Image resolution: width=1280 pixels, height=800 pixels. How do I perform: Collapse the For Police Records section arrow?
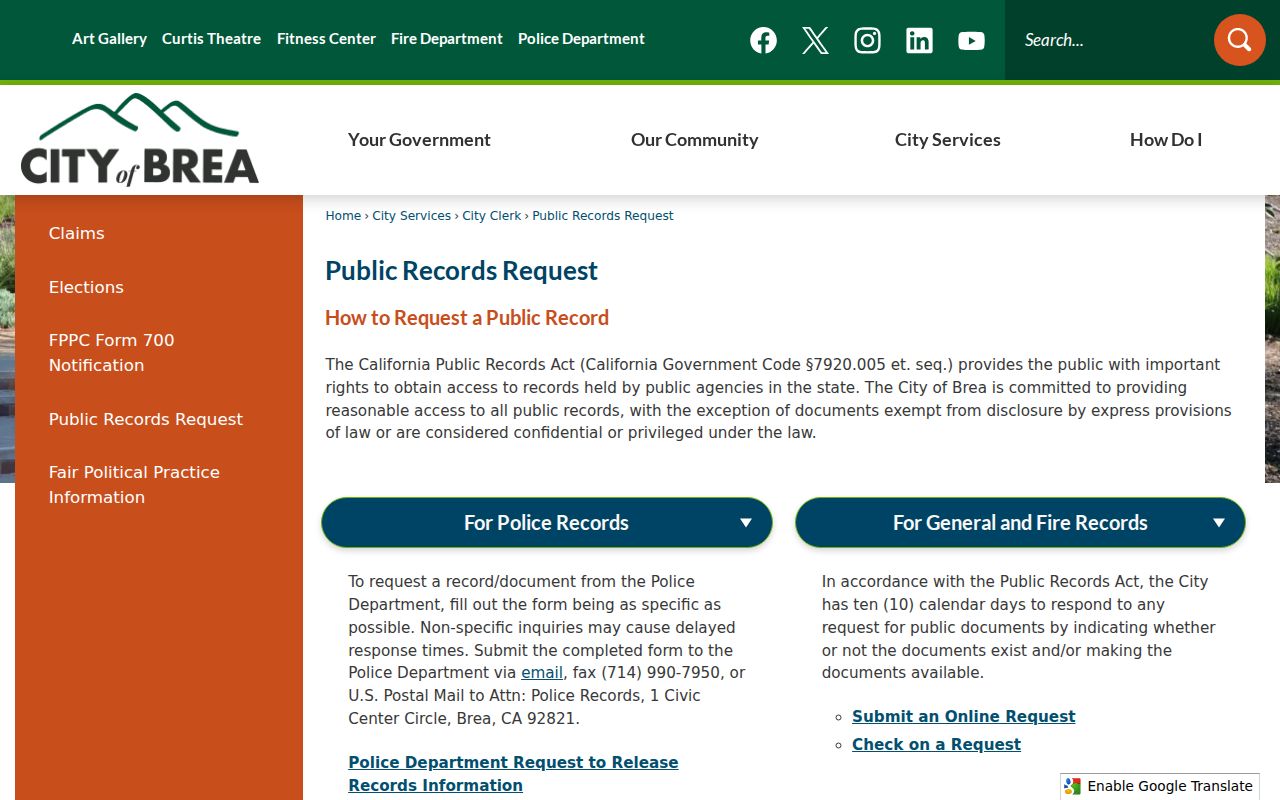pos(745,523)
